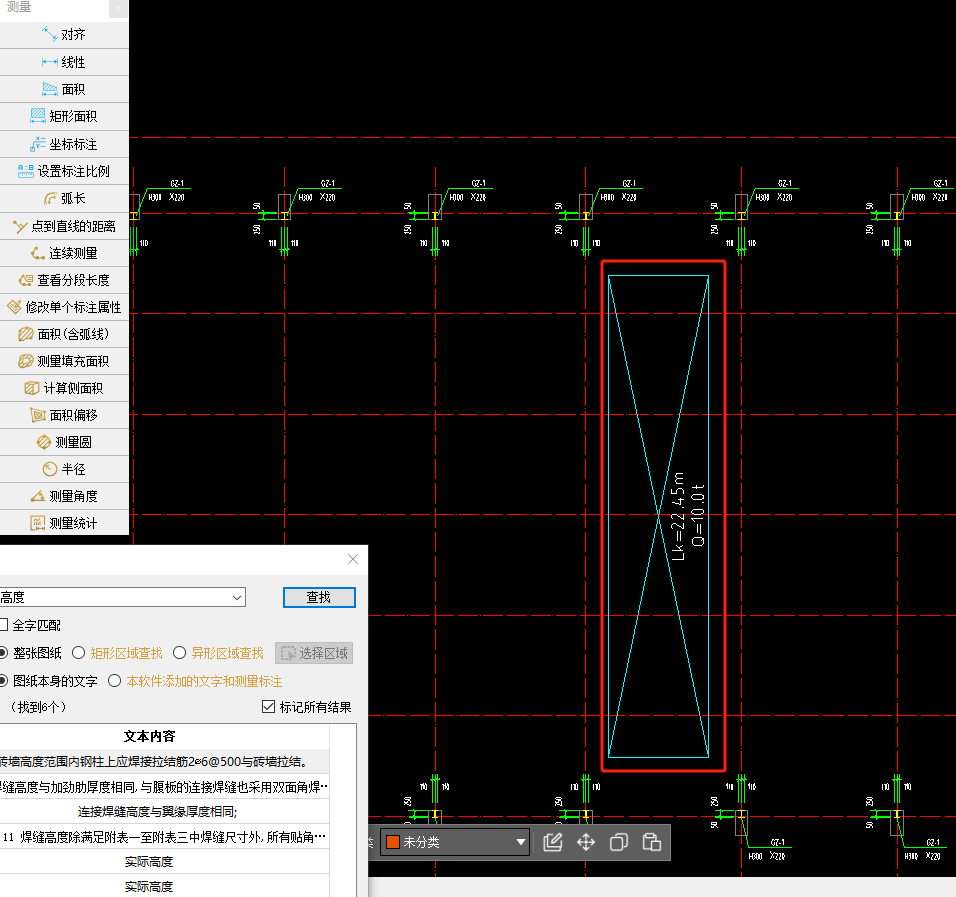Click the copy icon in floating toolbar
Screen dimensions: 956x897
(619, 842)
